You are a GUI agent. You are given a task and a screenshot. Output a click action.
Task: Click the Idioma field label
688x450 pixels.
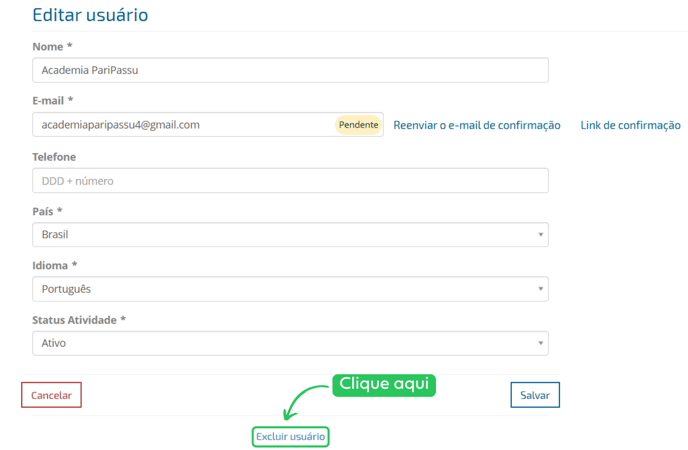click(x=55, y=265)
